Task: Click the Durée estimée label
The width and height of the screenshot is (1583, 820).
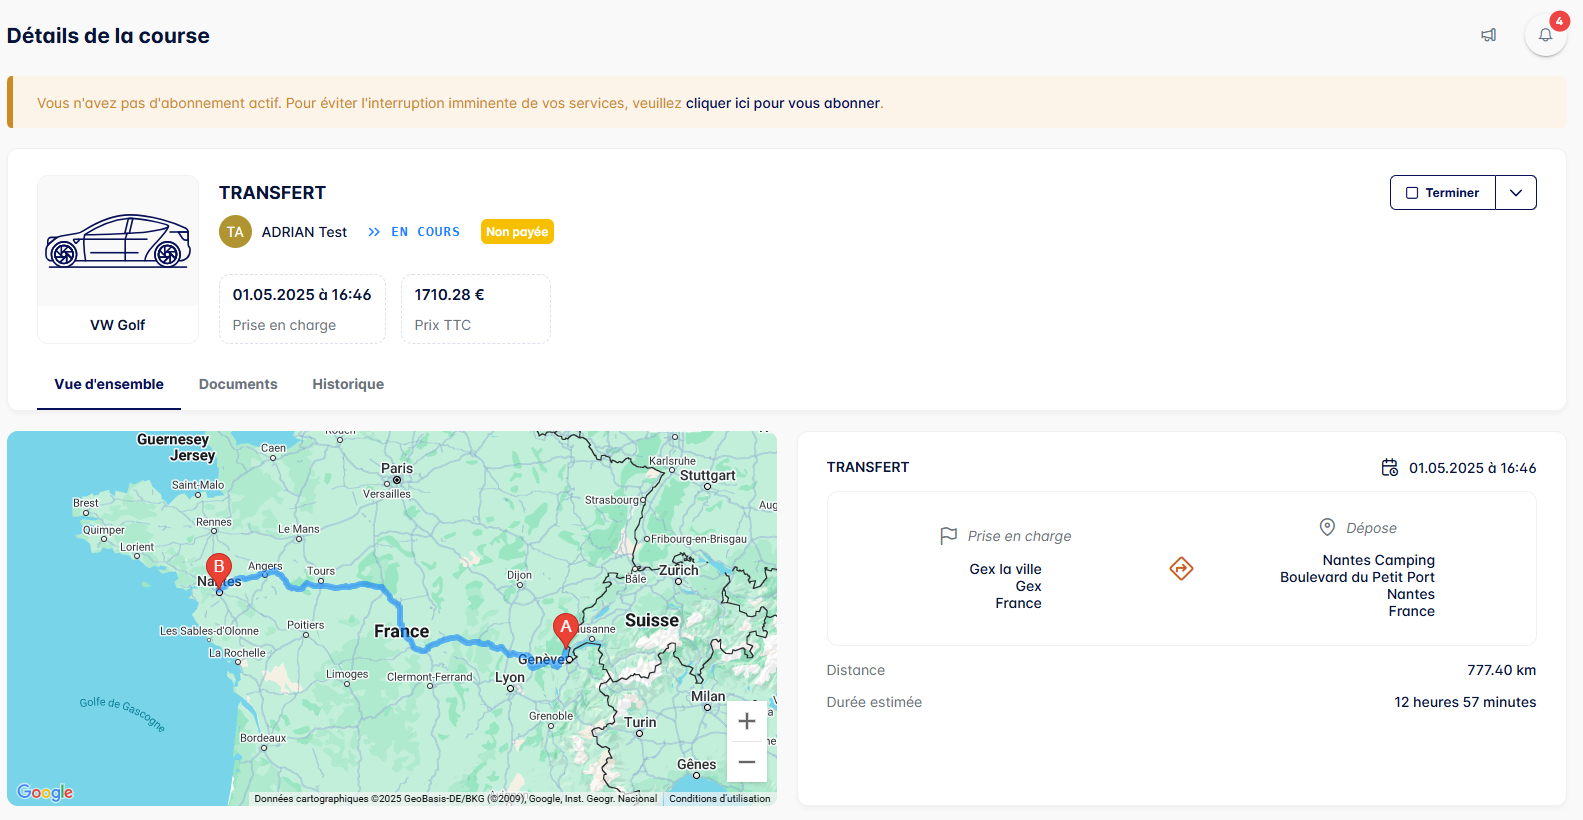Action: (x=874, y=702)
